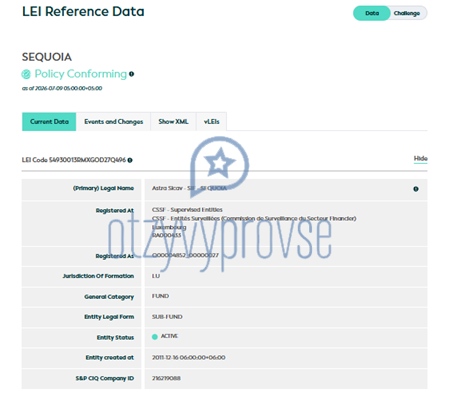
Task: Click the Entity Legal Form SUB-FUND value
Action: tap(167, 317)
